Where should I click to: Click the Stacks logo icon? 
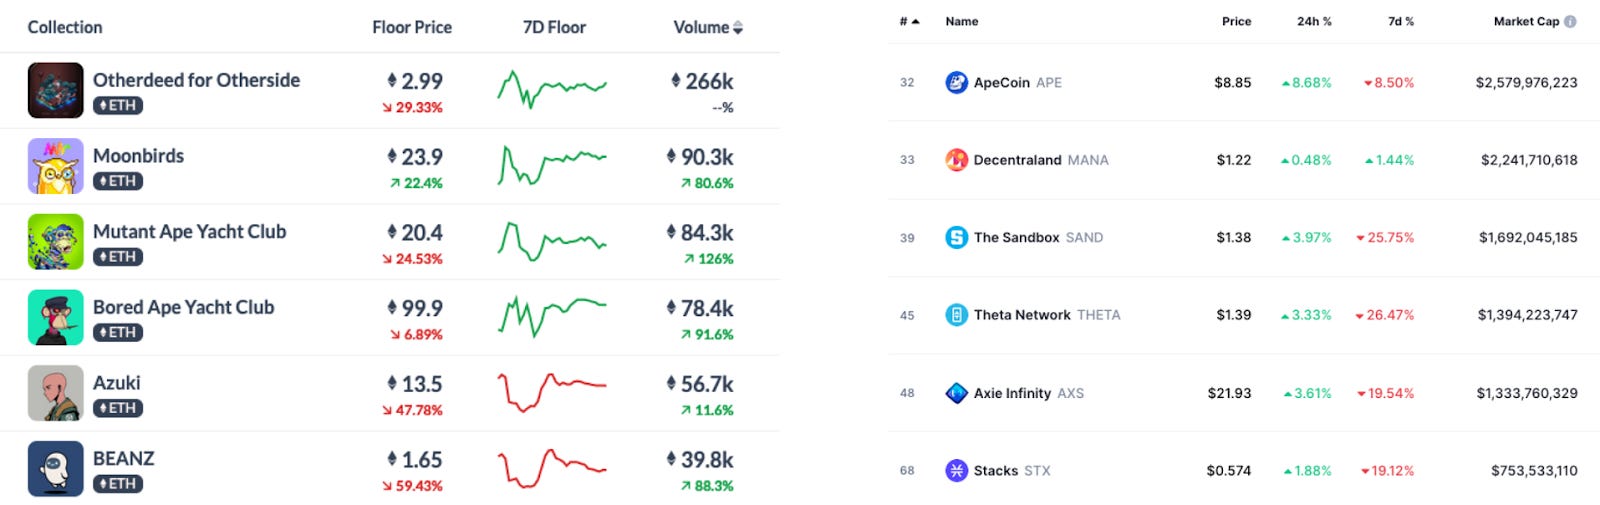click(956, 470)
